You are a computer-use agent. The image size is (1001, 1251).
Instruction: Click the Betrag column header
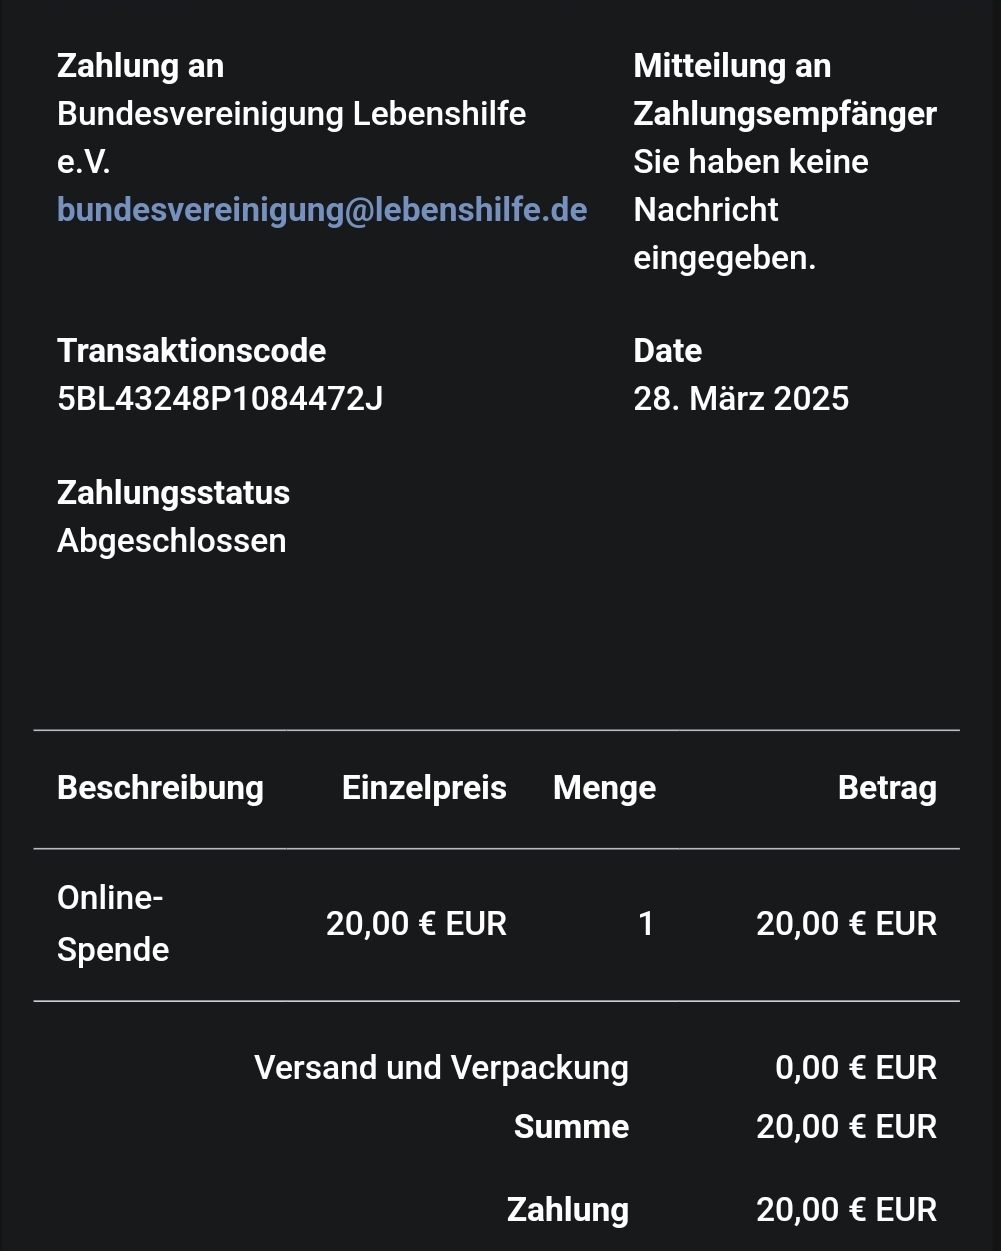(x=887, y=788)
